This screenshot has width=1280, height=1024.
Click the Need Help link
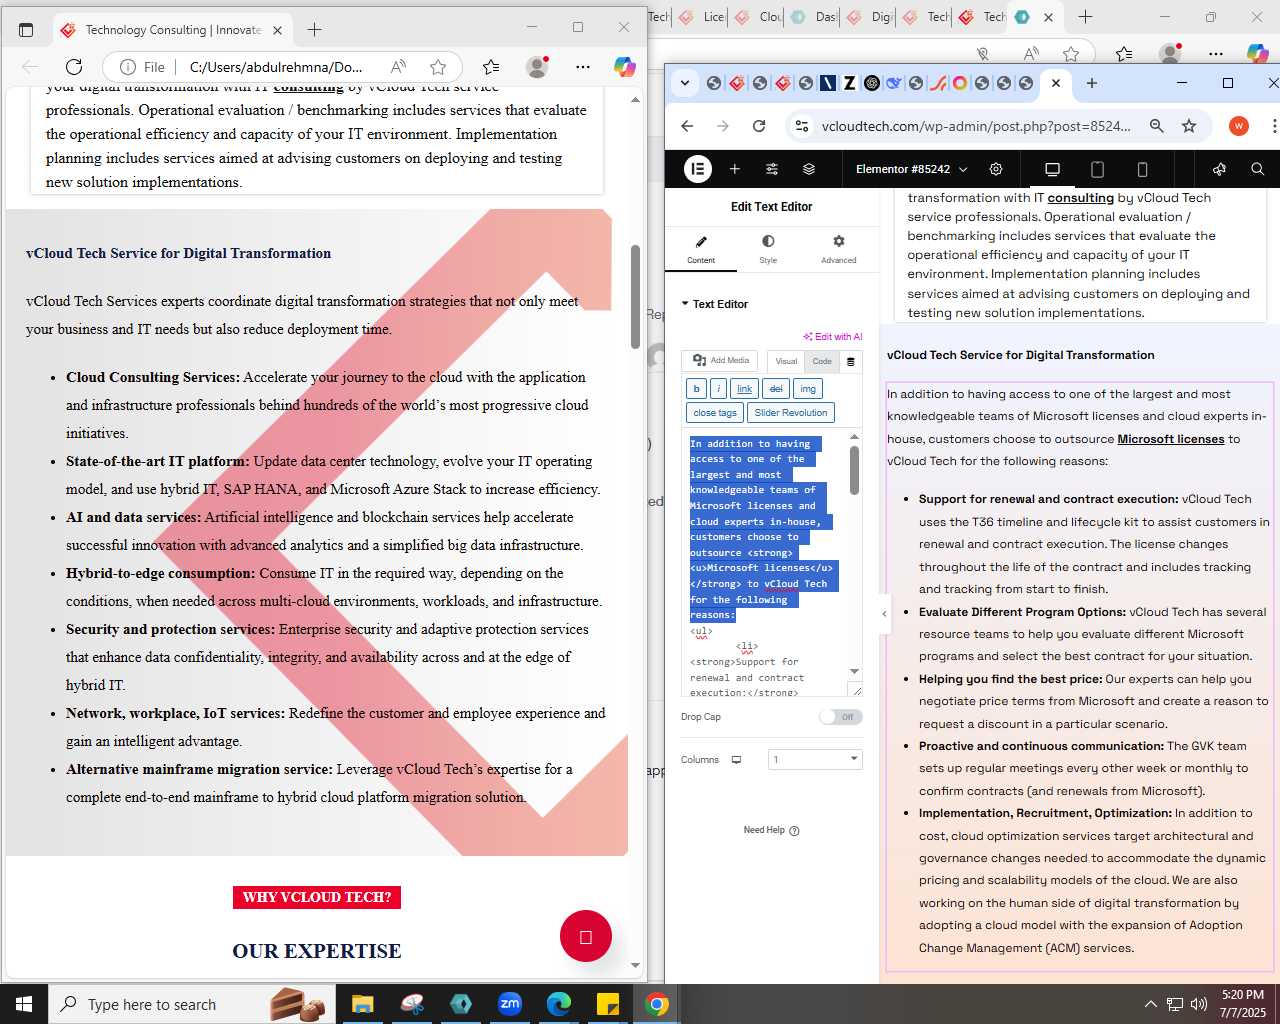click(771, 830)
